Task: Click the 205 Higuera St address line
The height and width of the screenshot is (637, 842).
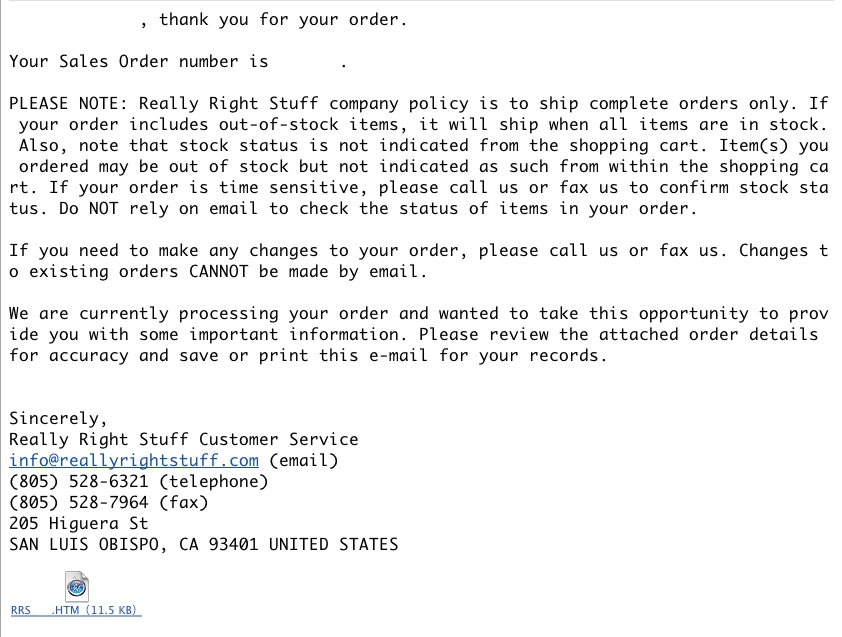Action: [79, 524]
